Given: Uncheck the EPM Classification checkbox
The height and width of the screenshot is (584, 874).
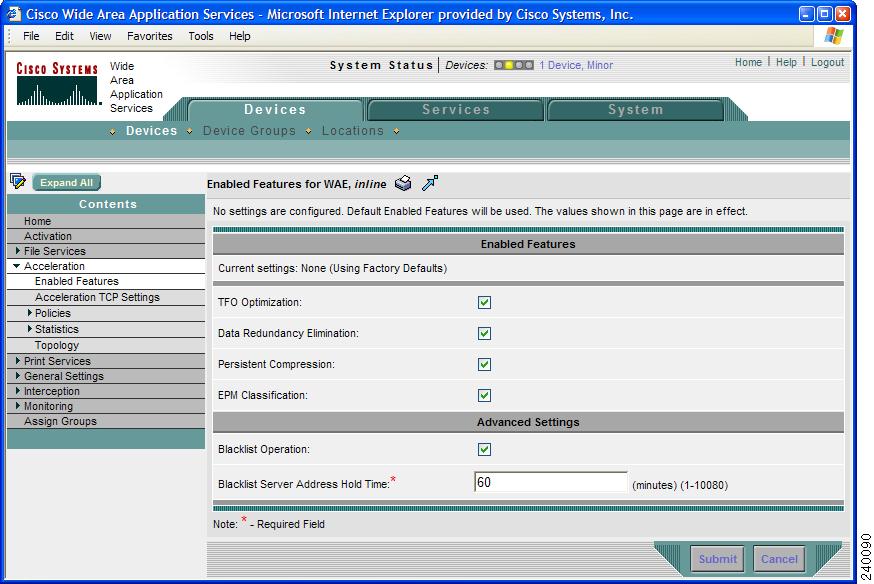Looking at the screenshot, I should pos(484,395).
